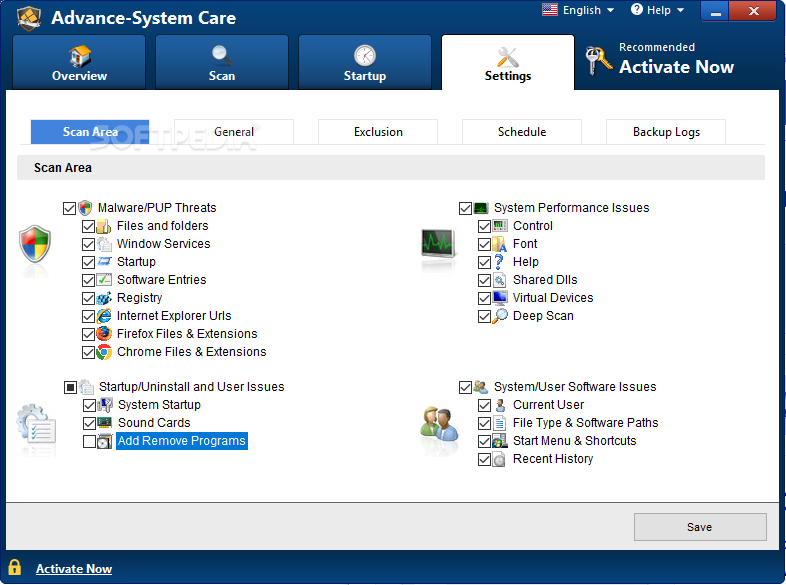The image size is (786, 585).
Task: Open the Help dropdown menu
Action: pyautogui.click(x=657, y=10)
